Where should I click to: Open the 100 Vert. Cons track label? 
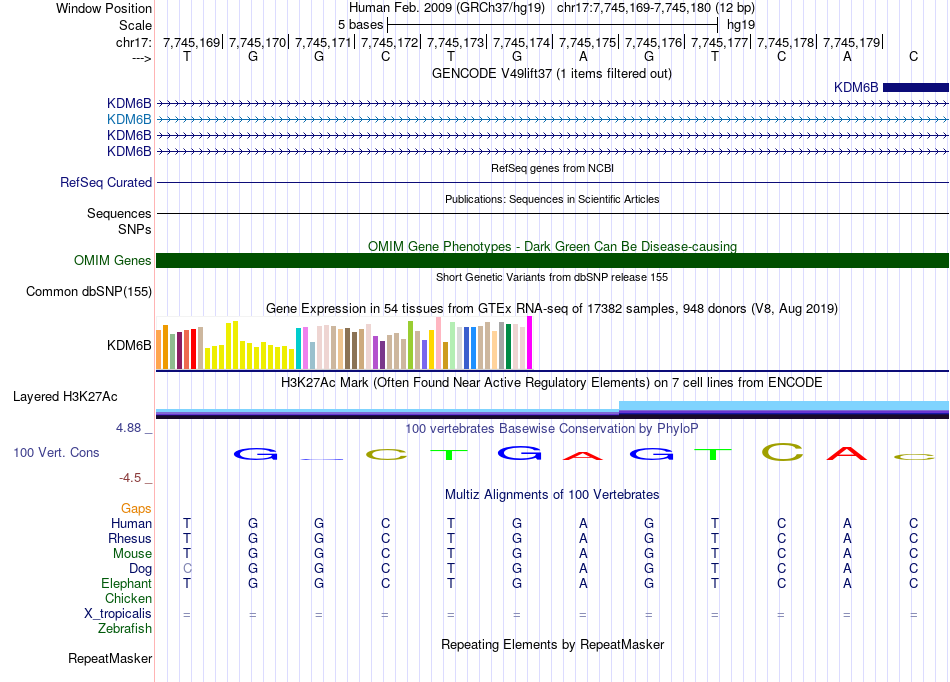56,452
